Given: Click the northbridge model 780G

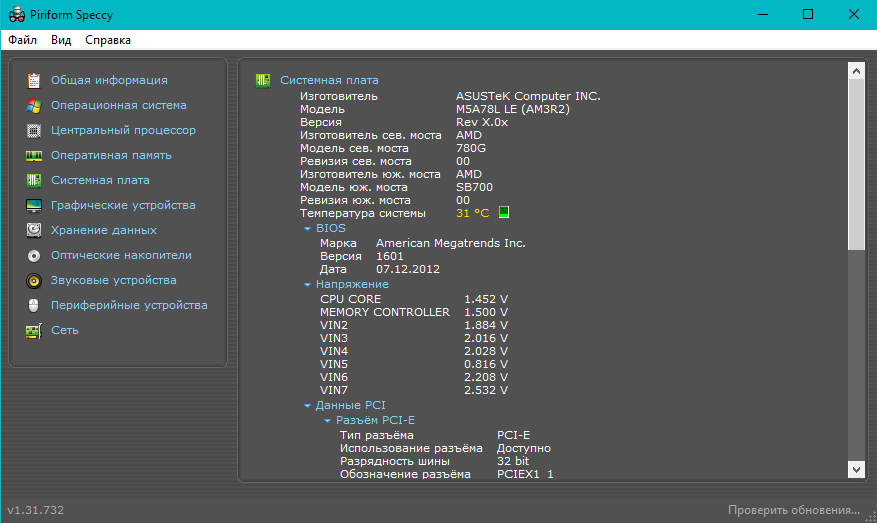Looking at the screenshot, I should coord(470,148).
